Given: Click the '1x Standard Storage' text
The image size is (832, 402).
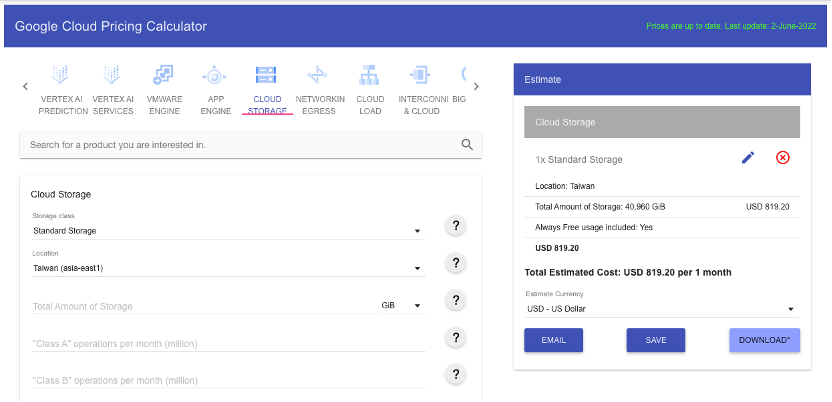Looking at the screenshot, I should (x=579, y=160).
